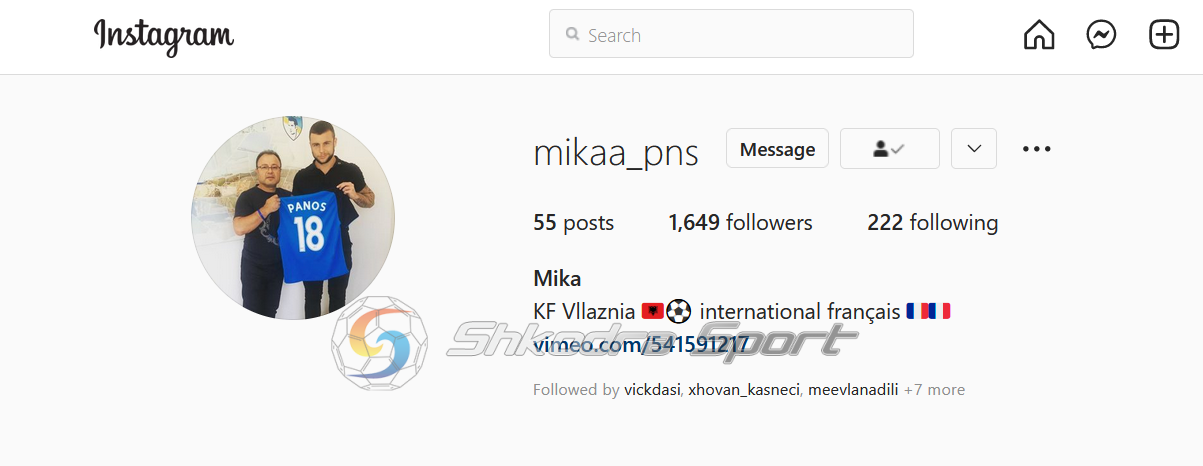Viewport: 1203px width, 466px height.
Task: Open follower vickdasi profile
Action: [653, 390]
